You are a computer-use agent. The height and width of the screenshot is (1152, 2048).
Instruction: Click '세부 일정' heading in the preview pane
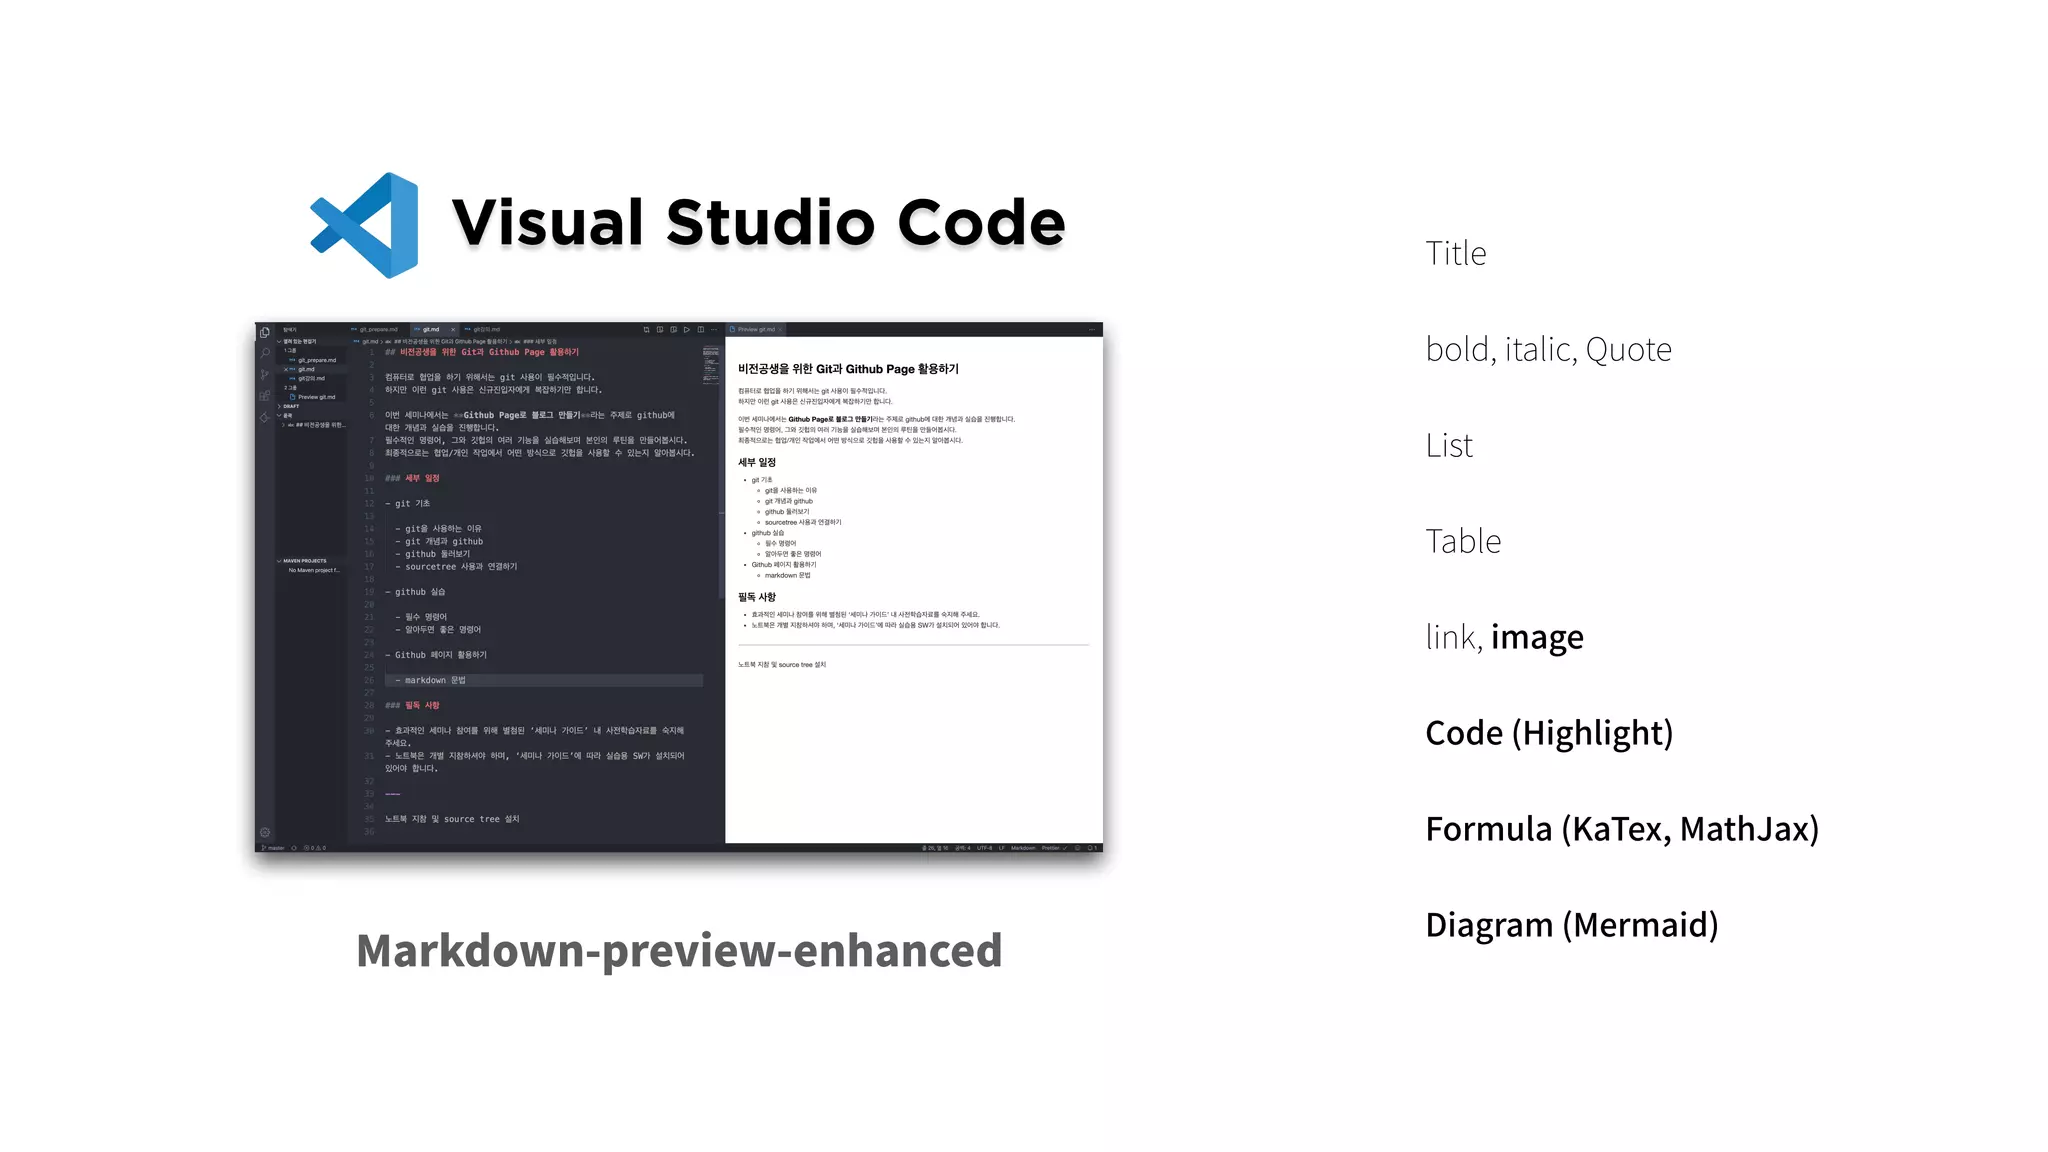click(x=757, y=462)
